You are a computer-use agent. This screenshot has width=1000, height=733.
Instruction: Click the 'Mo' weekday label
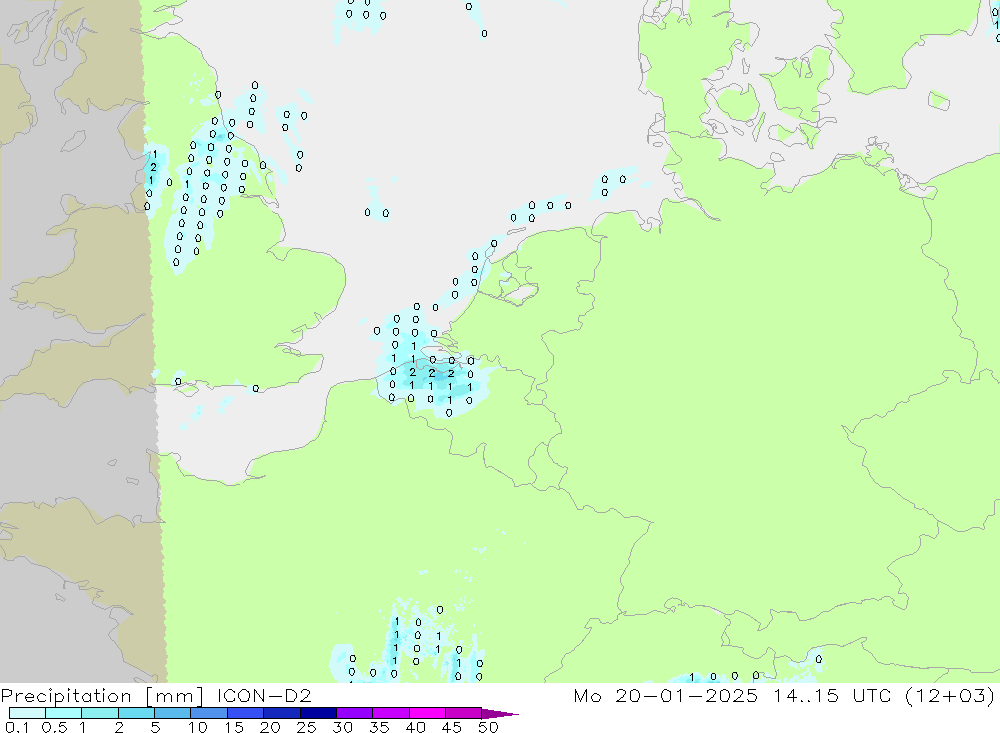[x=587, y=695]
